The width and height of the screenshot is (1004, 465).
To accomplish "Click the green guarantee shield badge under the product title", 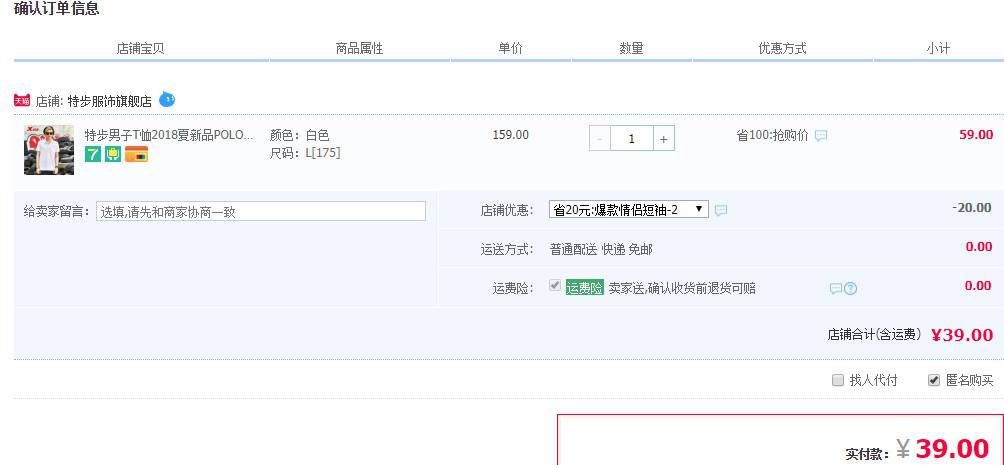I will pyautogui.click(x=113, y=154).
